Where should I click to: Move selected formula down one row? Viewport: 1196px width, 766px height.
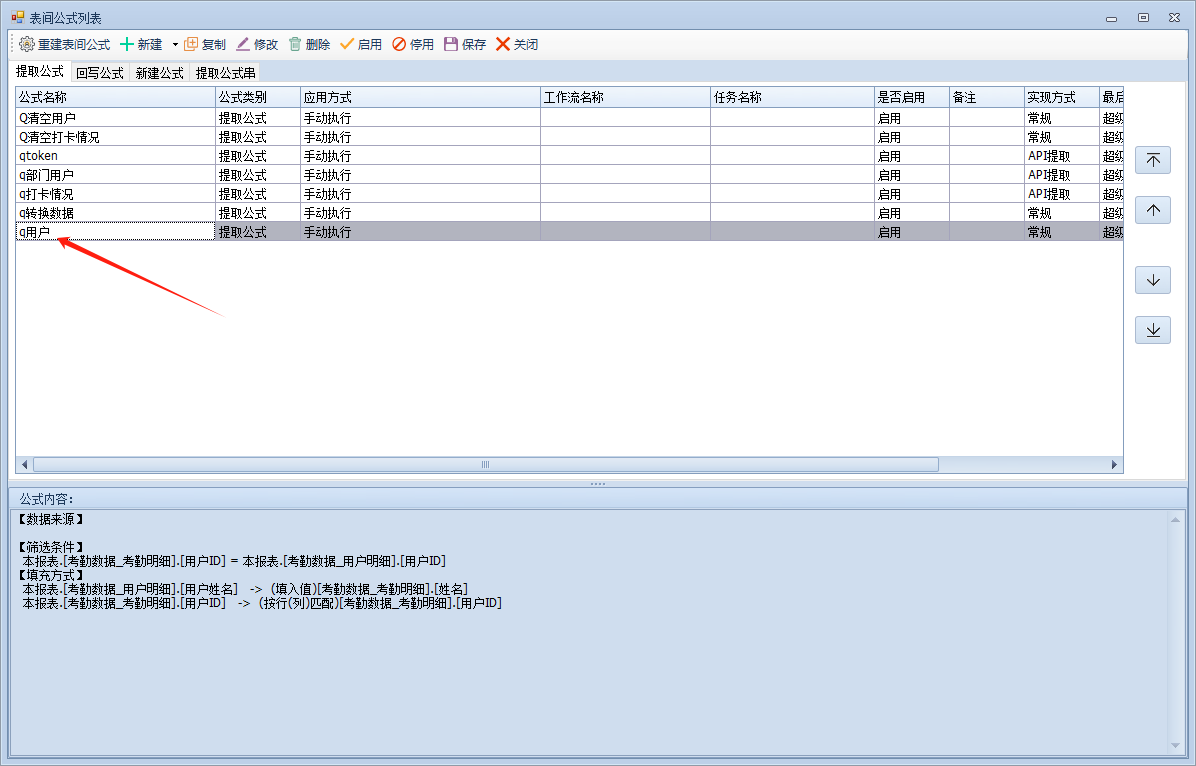coord(1152,280)
